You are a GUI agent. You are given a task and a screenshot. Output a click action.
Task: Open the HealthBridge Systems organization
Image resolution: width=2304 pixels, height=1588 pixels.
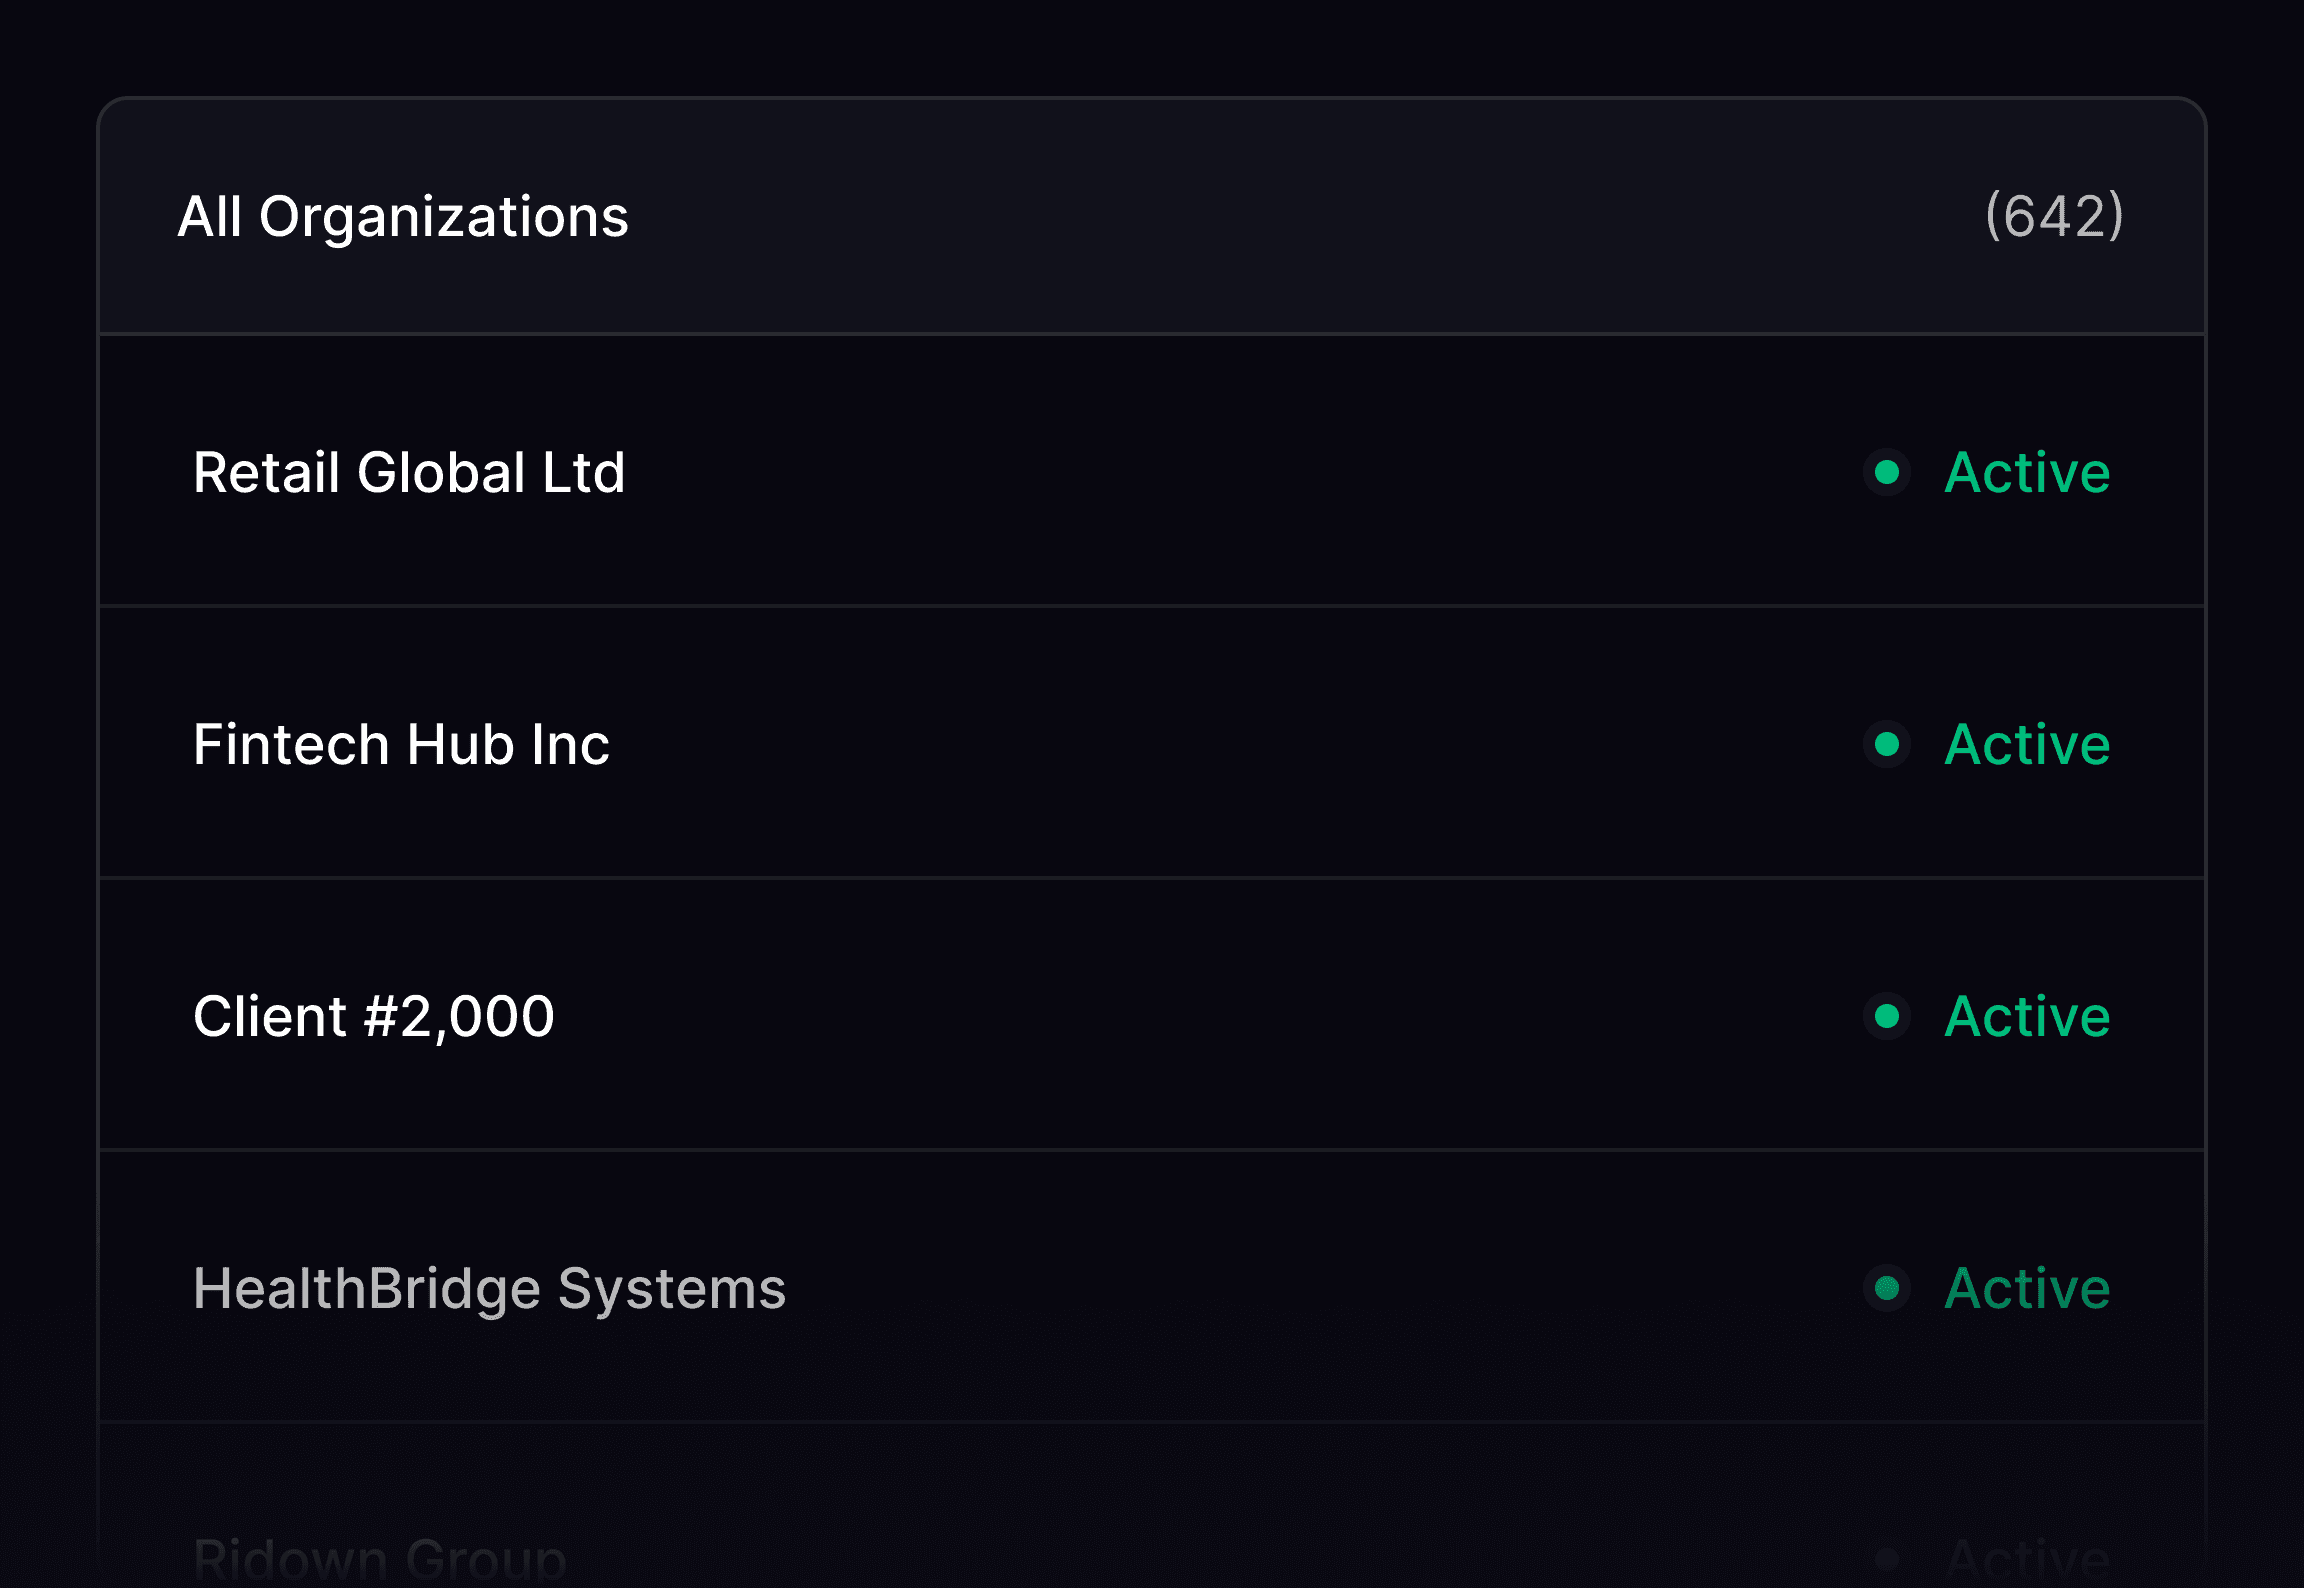(x=489, y=1288)
